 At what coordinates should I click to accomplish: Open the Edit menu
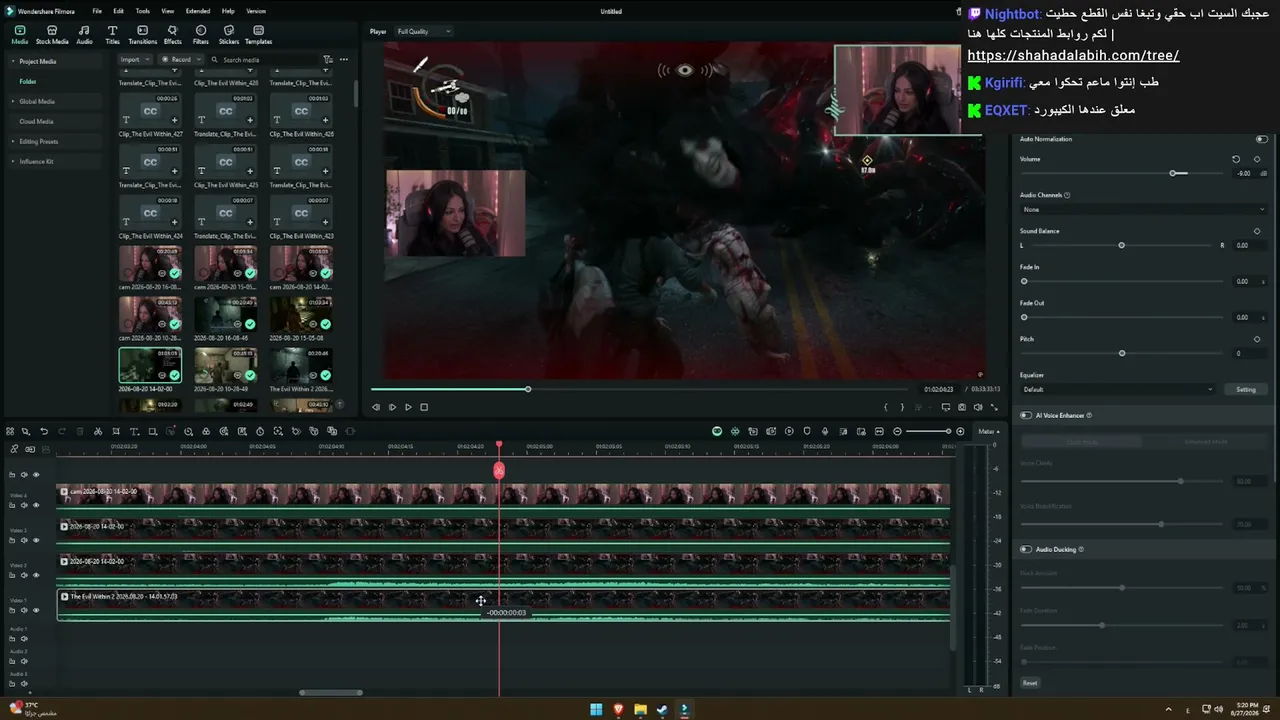pyautogui.click(x=118, y=11)
